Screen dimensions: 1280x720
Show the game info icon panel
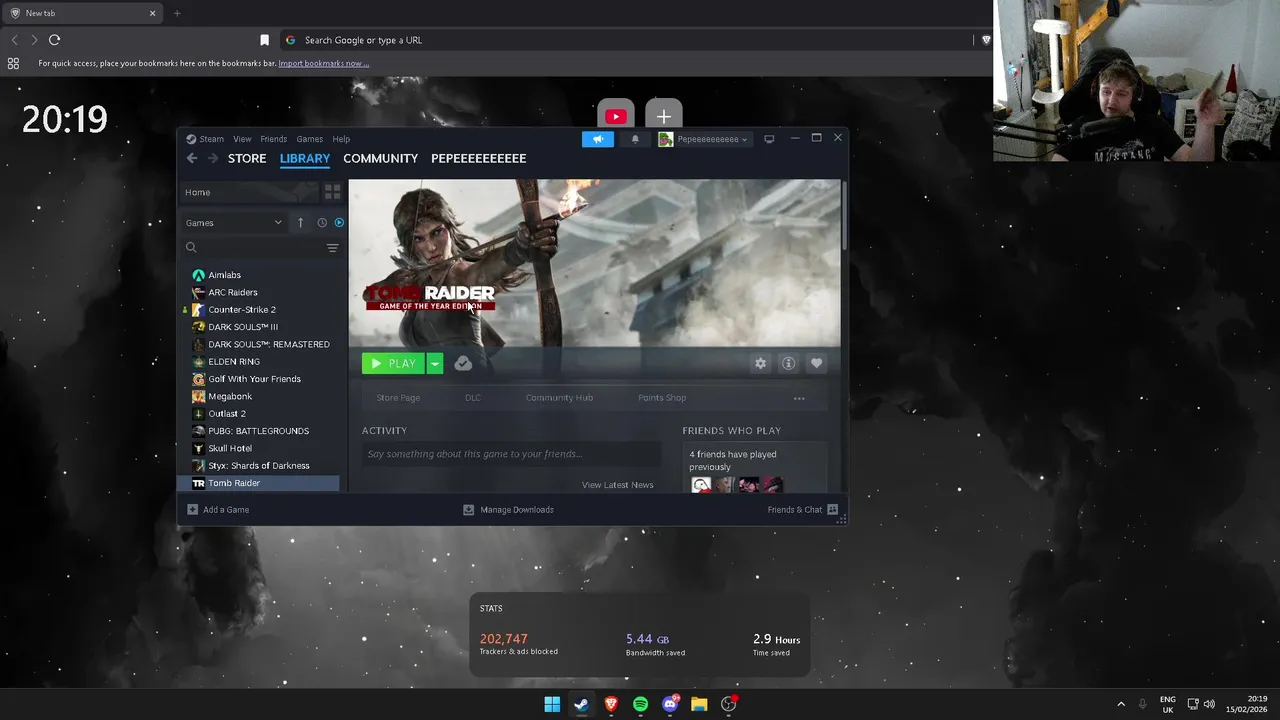pos(788,364)
